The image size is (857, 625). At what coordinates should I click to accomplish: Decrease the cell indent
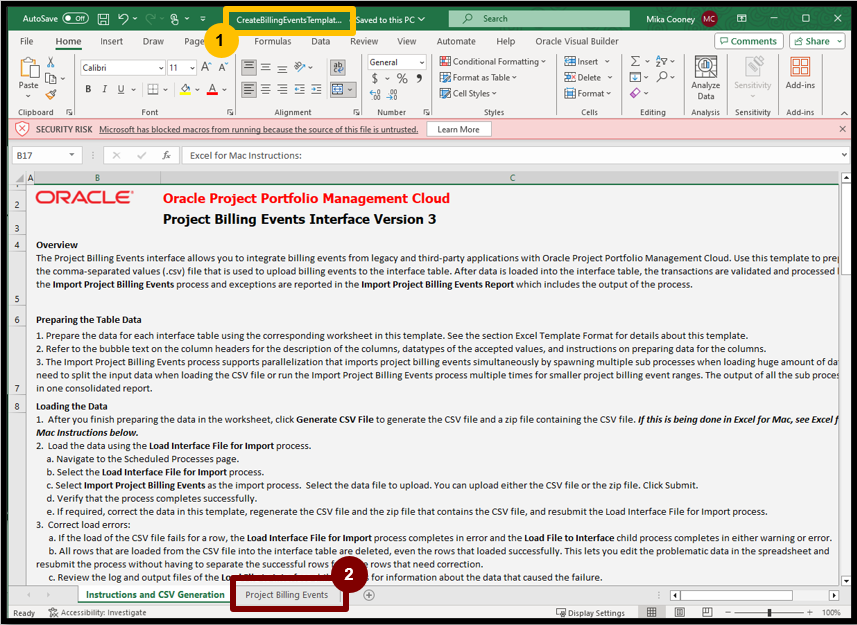tap(300, 89)
